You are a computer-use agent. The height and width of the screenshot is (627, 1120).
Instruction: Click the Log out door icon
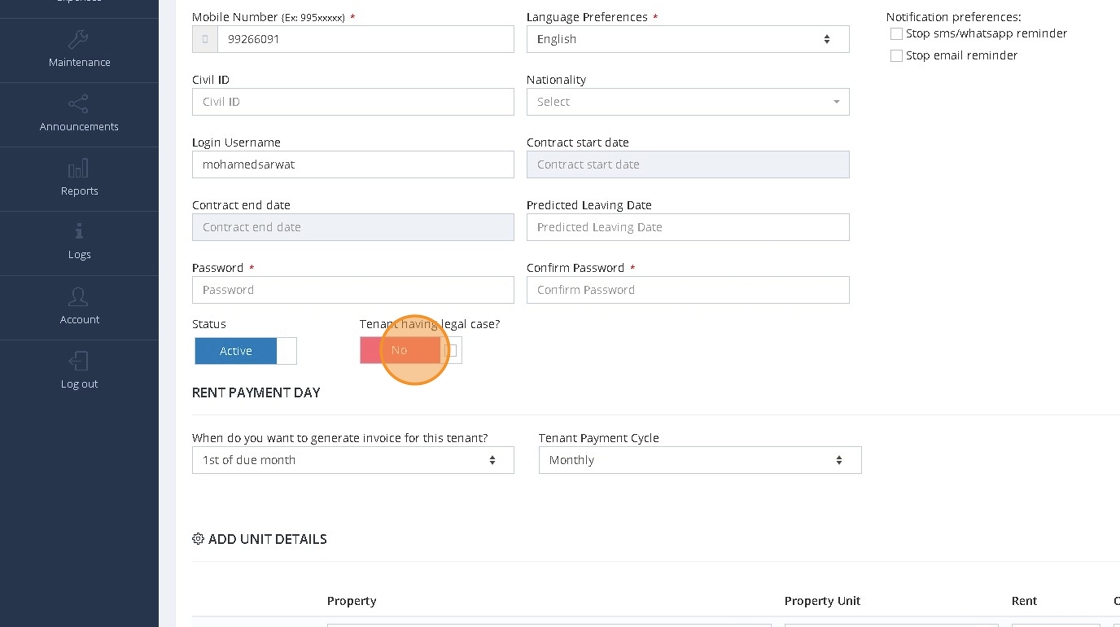(x=79, y=361)
